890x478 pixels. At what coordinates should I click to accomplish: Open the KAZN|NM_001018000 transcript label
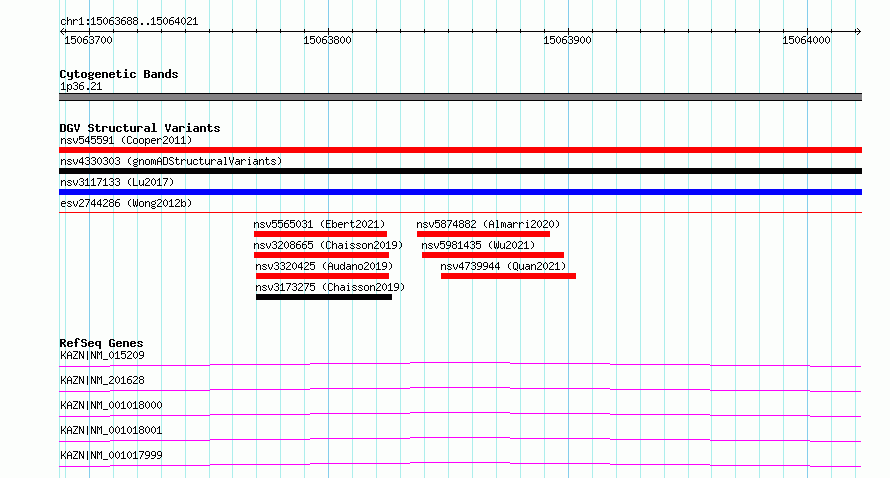click(111, 405)
